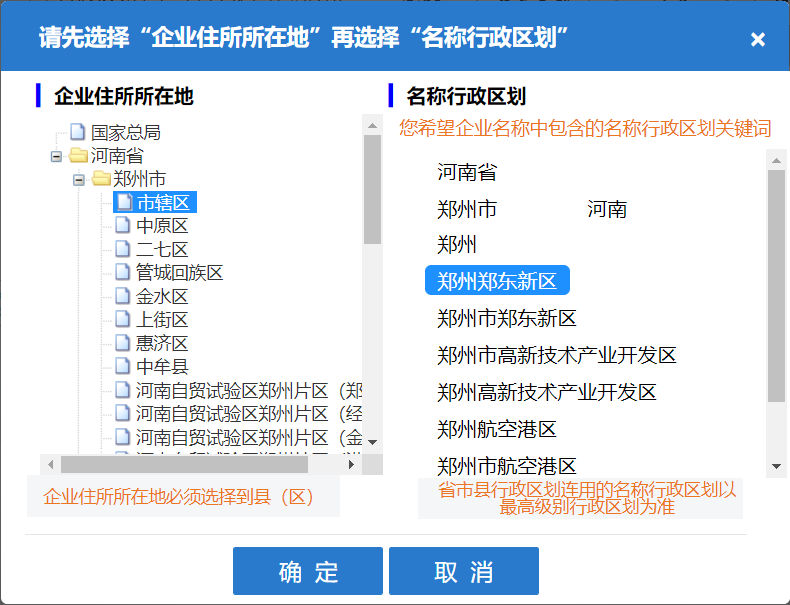Click the file icon next to 惠济区
This screenshot has width=790, height=605.
[123, 343]
